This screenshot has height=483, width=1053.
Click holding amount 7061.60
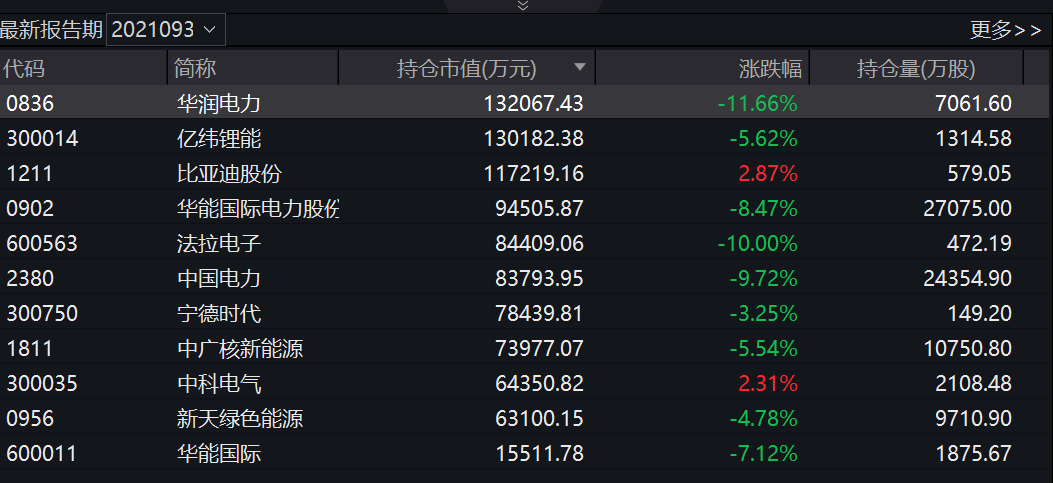[972, 103]
